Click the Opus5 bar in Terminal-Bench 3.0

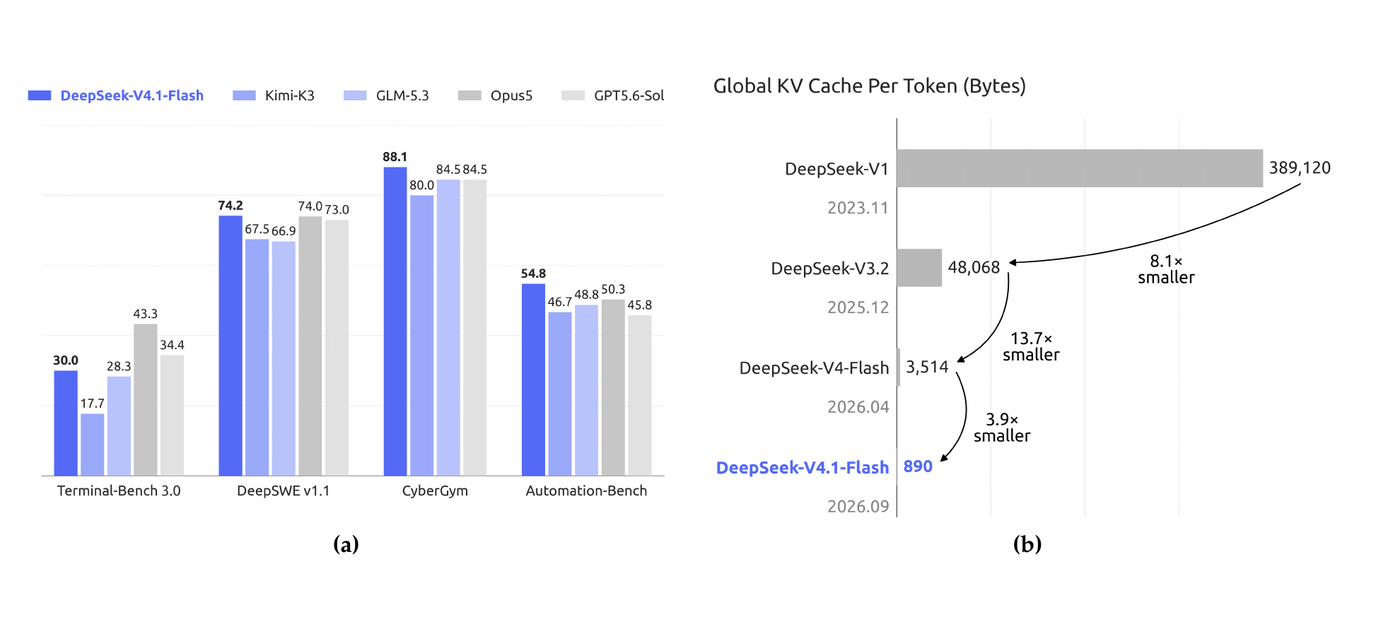[x=146, y=400]
